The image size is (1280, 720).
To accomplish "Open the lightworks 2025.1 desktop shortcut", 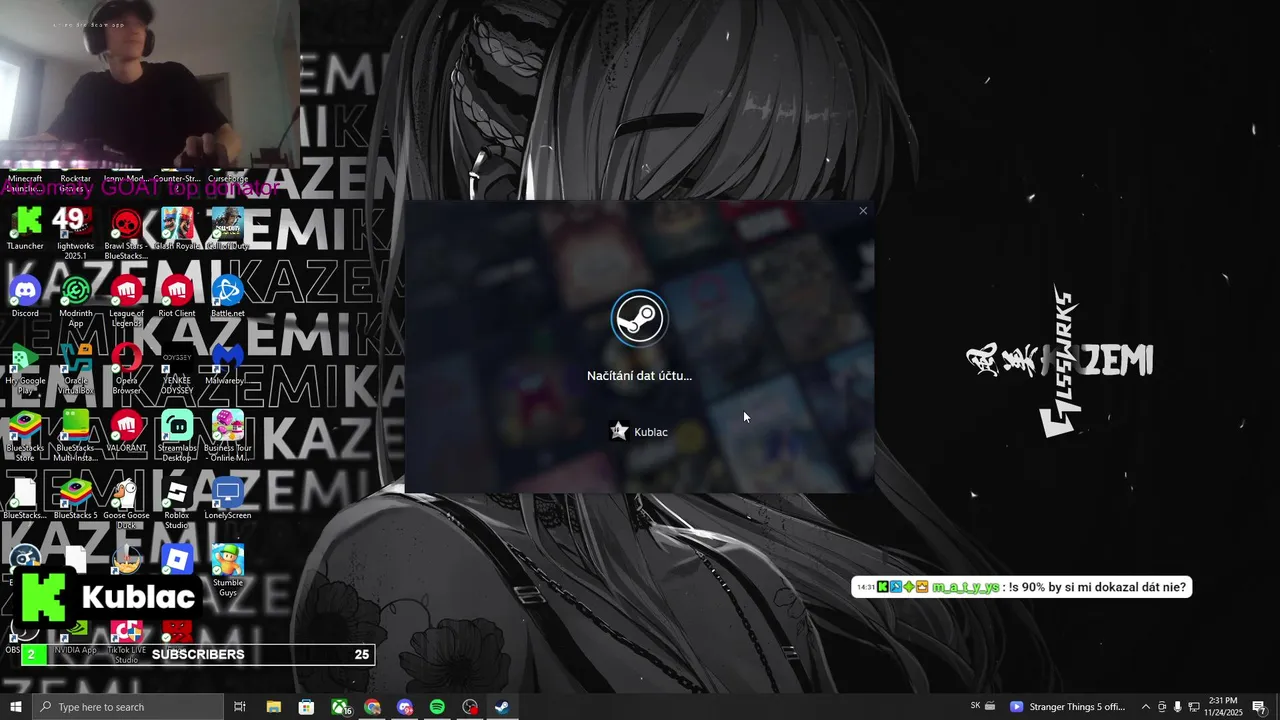I will (75, 233).
